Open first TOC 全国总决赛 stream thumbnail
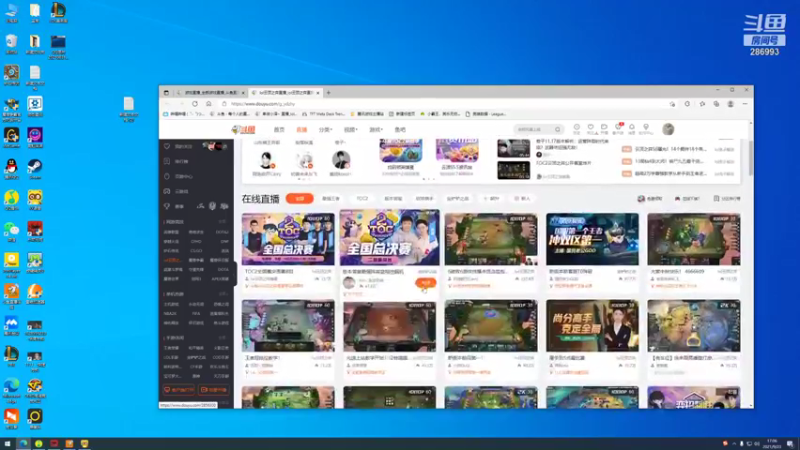 click(288, 239)
